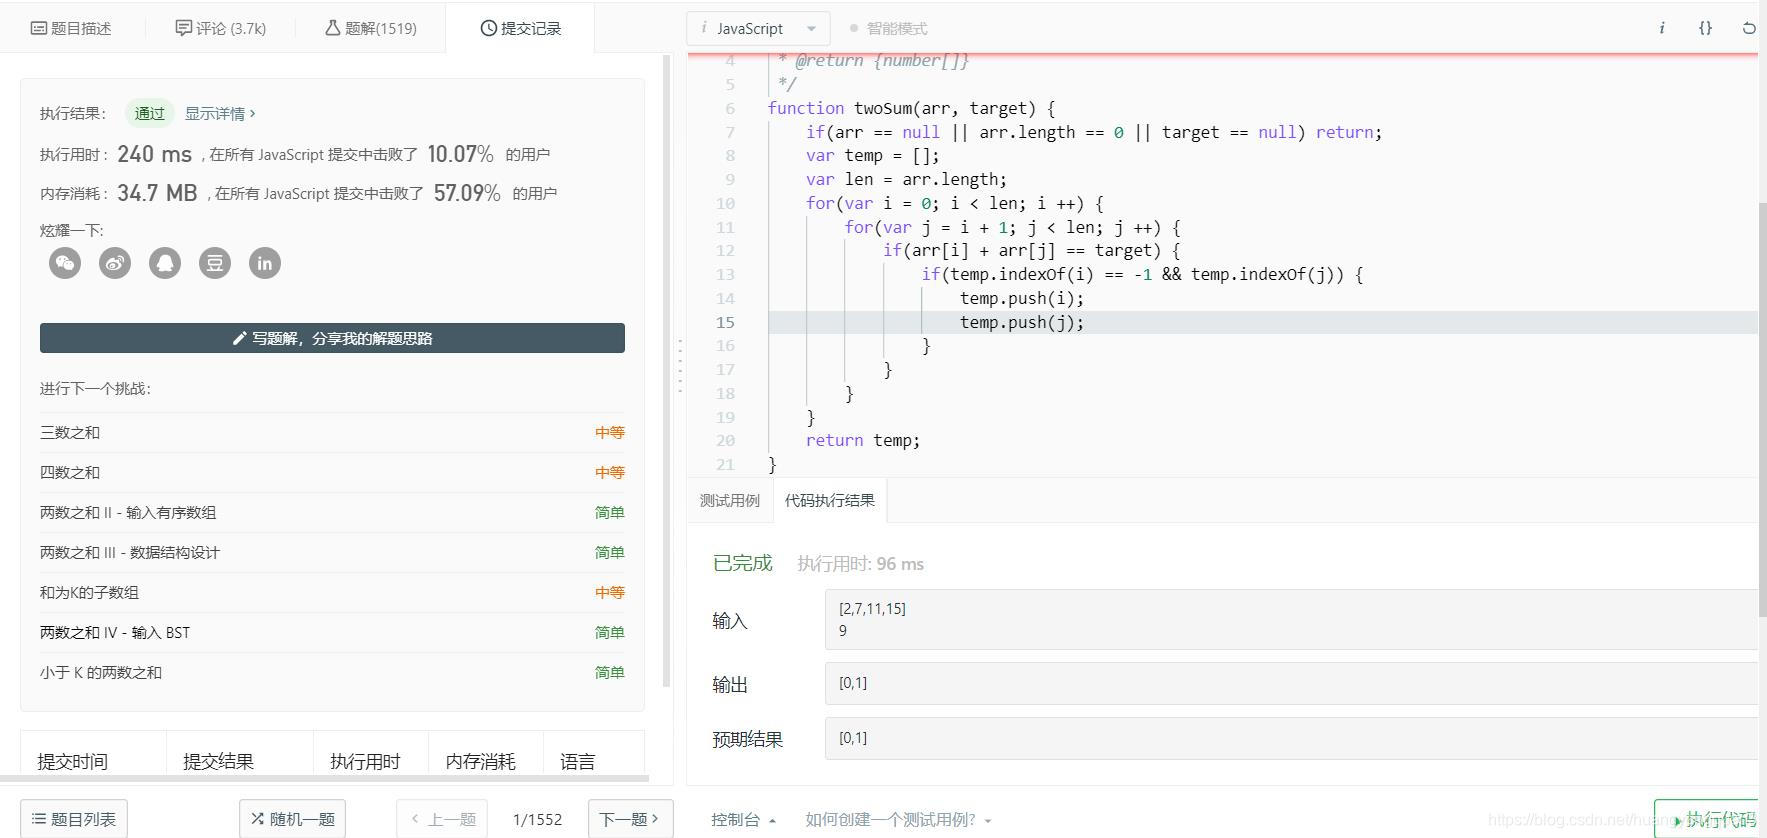
Task: Click 执行用时: 96 ms text
Action: click(860, 564)
